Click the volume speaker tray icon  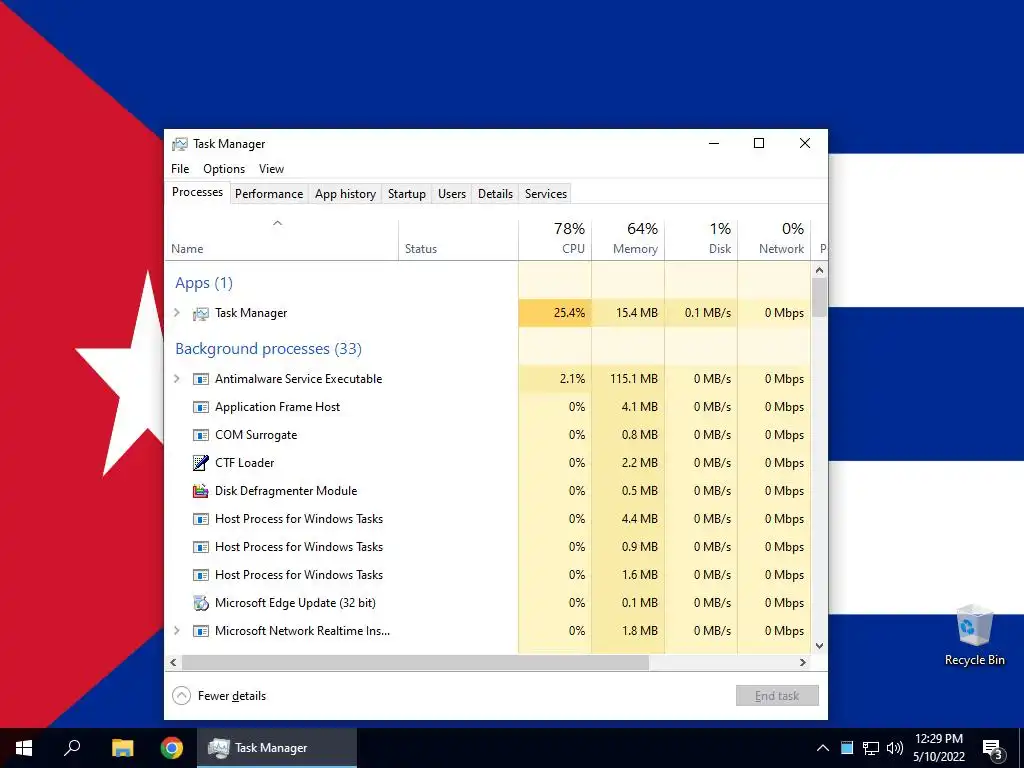click(x=895, y=748)
